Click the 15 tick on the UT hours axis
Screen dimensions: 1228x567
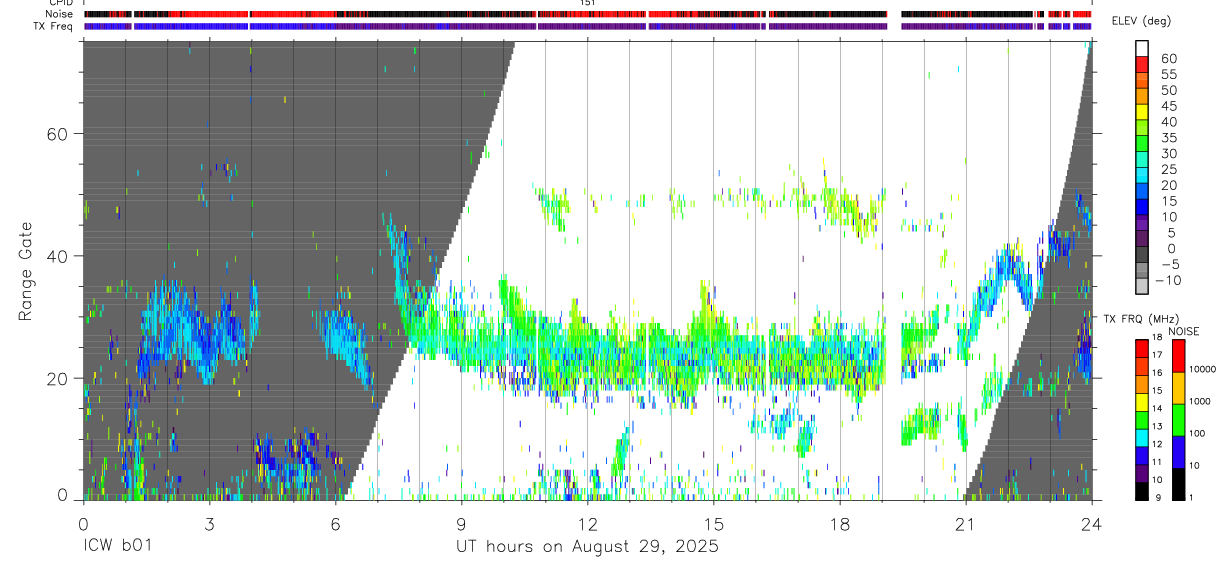[713, 523]
